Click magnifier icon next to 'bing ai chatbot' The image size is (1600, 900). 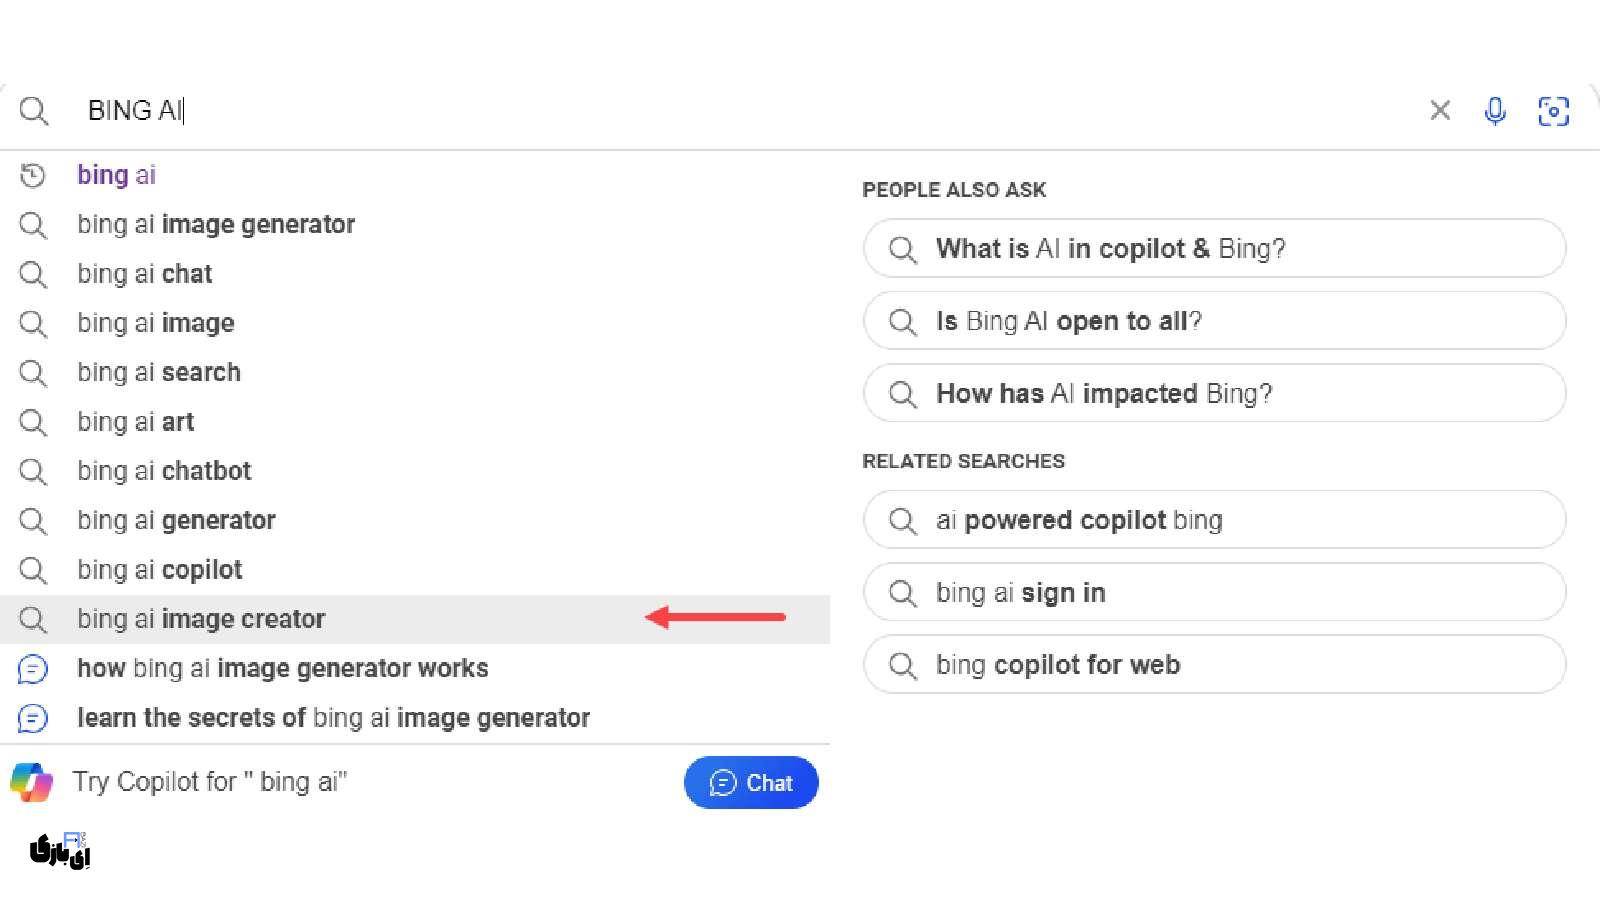click(33, 471)
